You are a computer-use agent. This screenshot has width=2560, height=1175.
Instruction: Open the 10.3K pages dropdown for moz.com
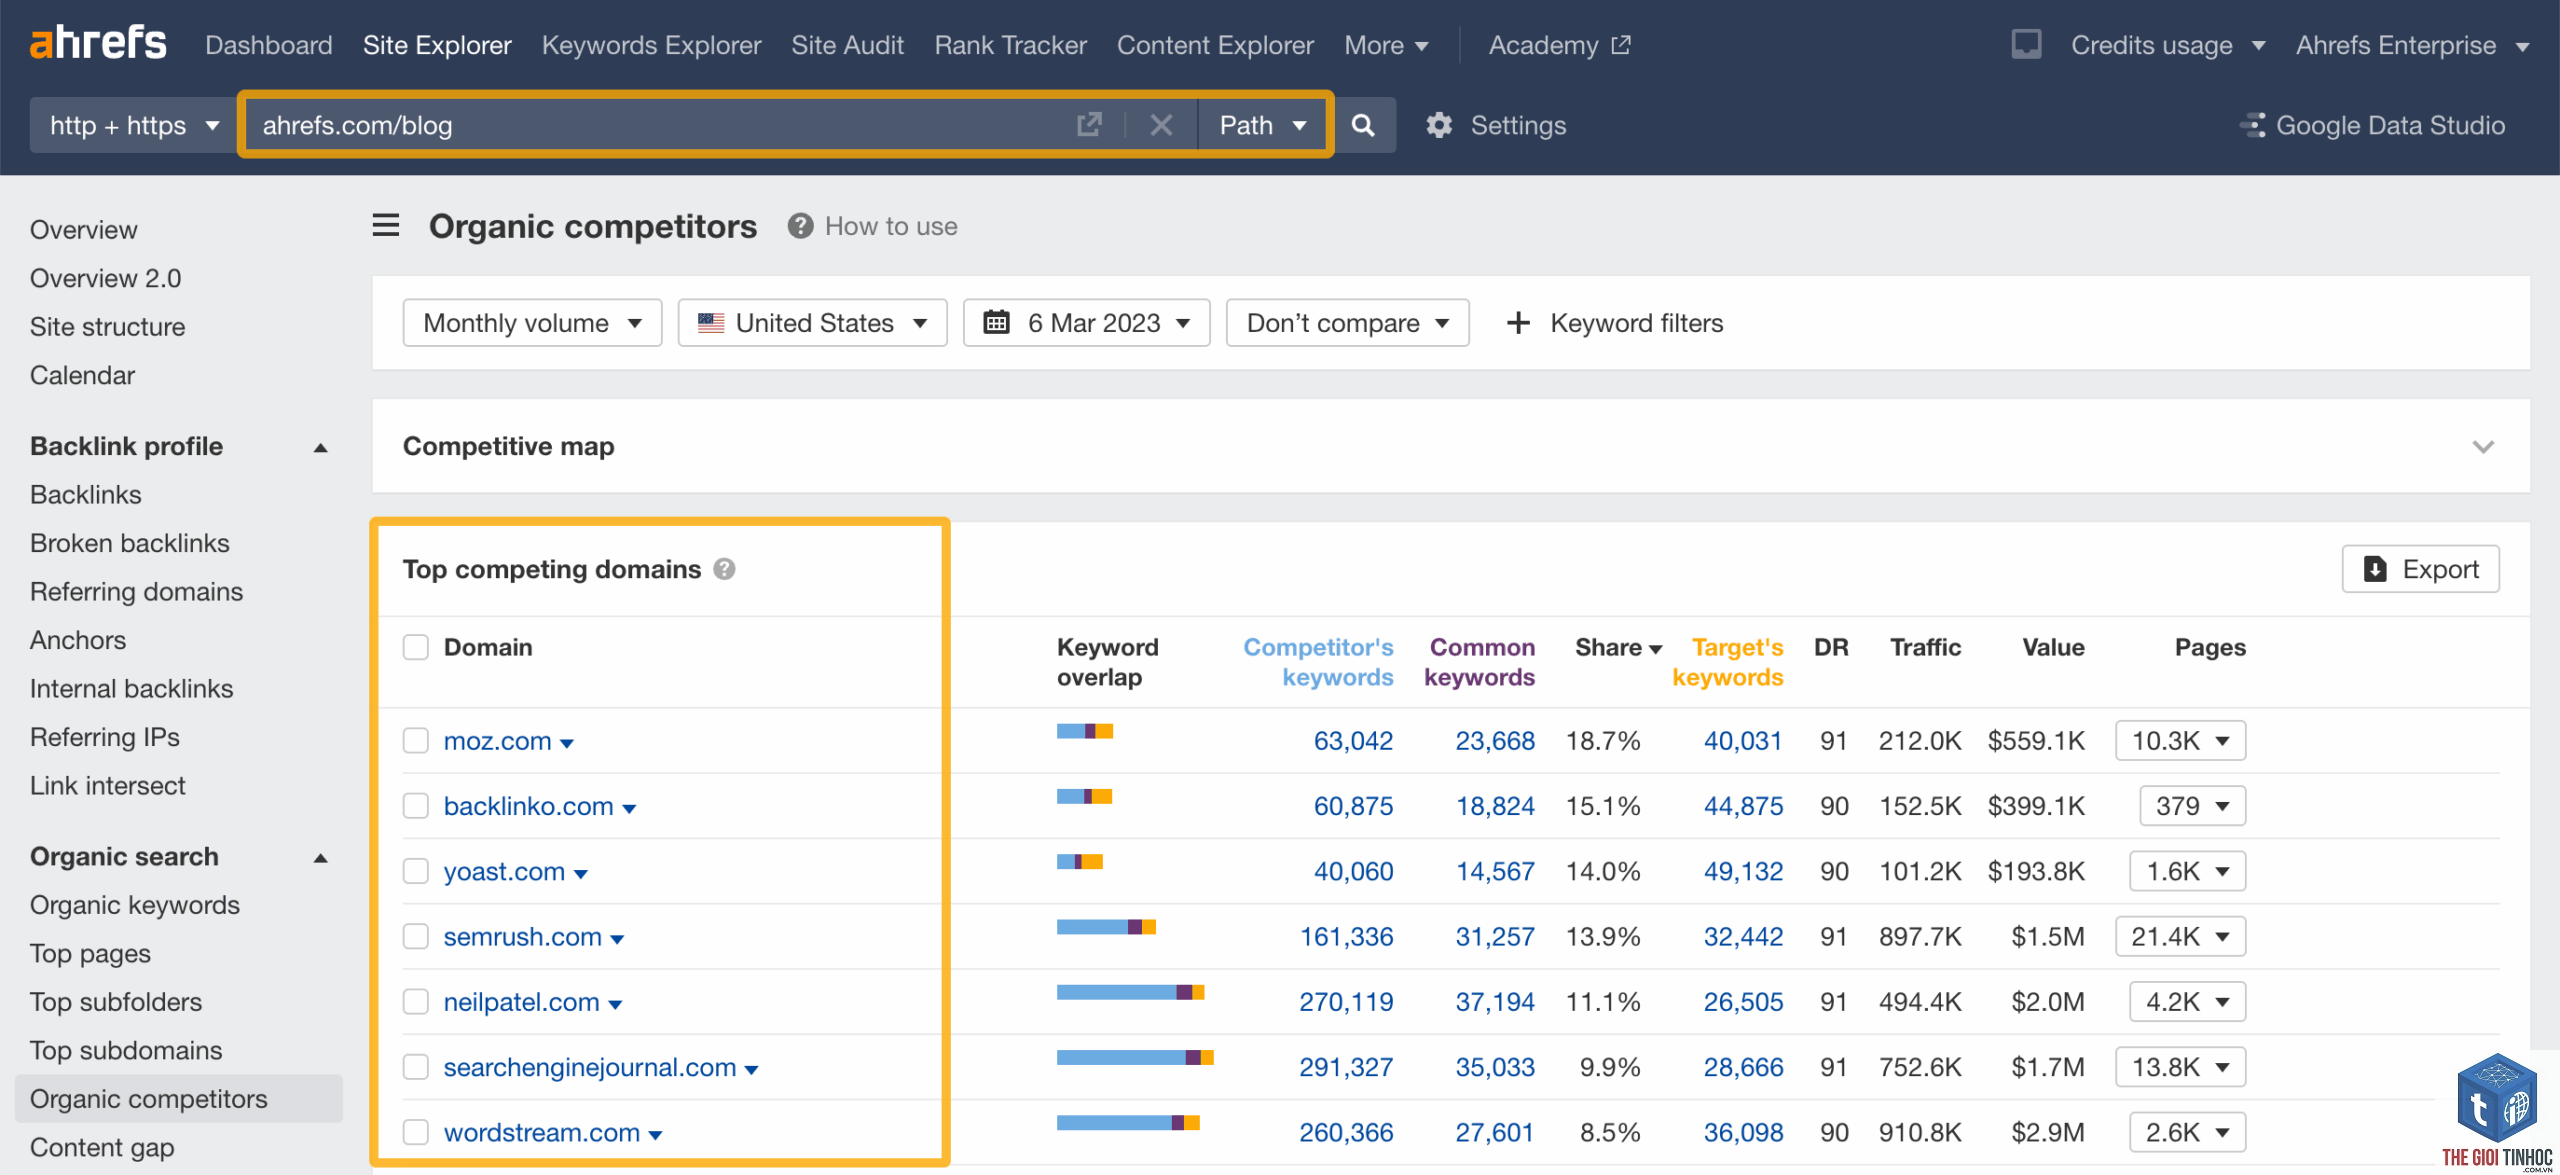[2180, 740]
